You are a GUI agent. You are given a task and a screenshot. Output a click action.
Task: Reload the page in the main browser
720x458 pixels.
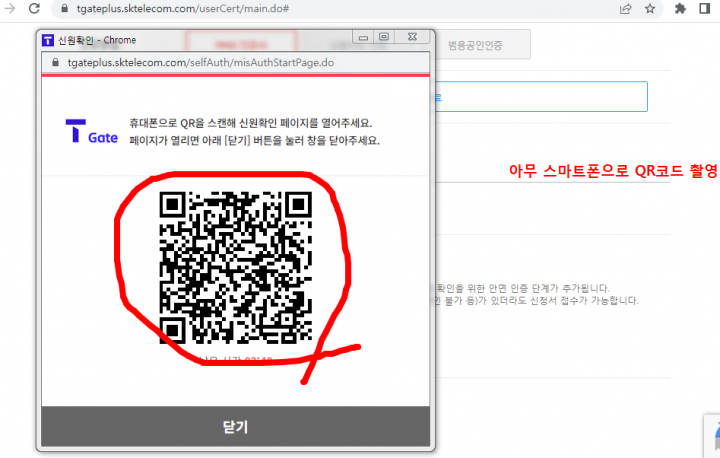(34, 8)
